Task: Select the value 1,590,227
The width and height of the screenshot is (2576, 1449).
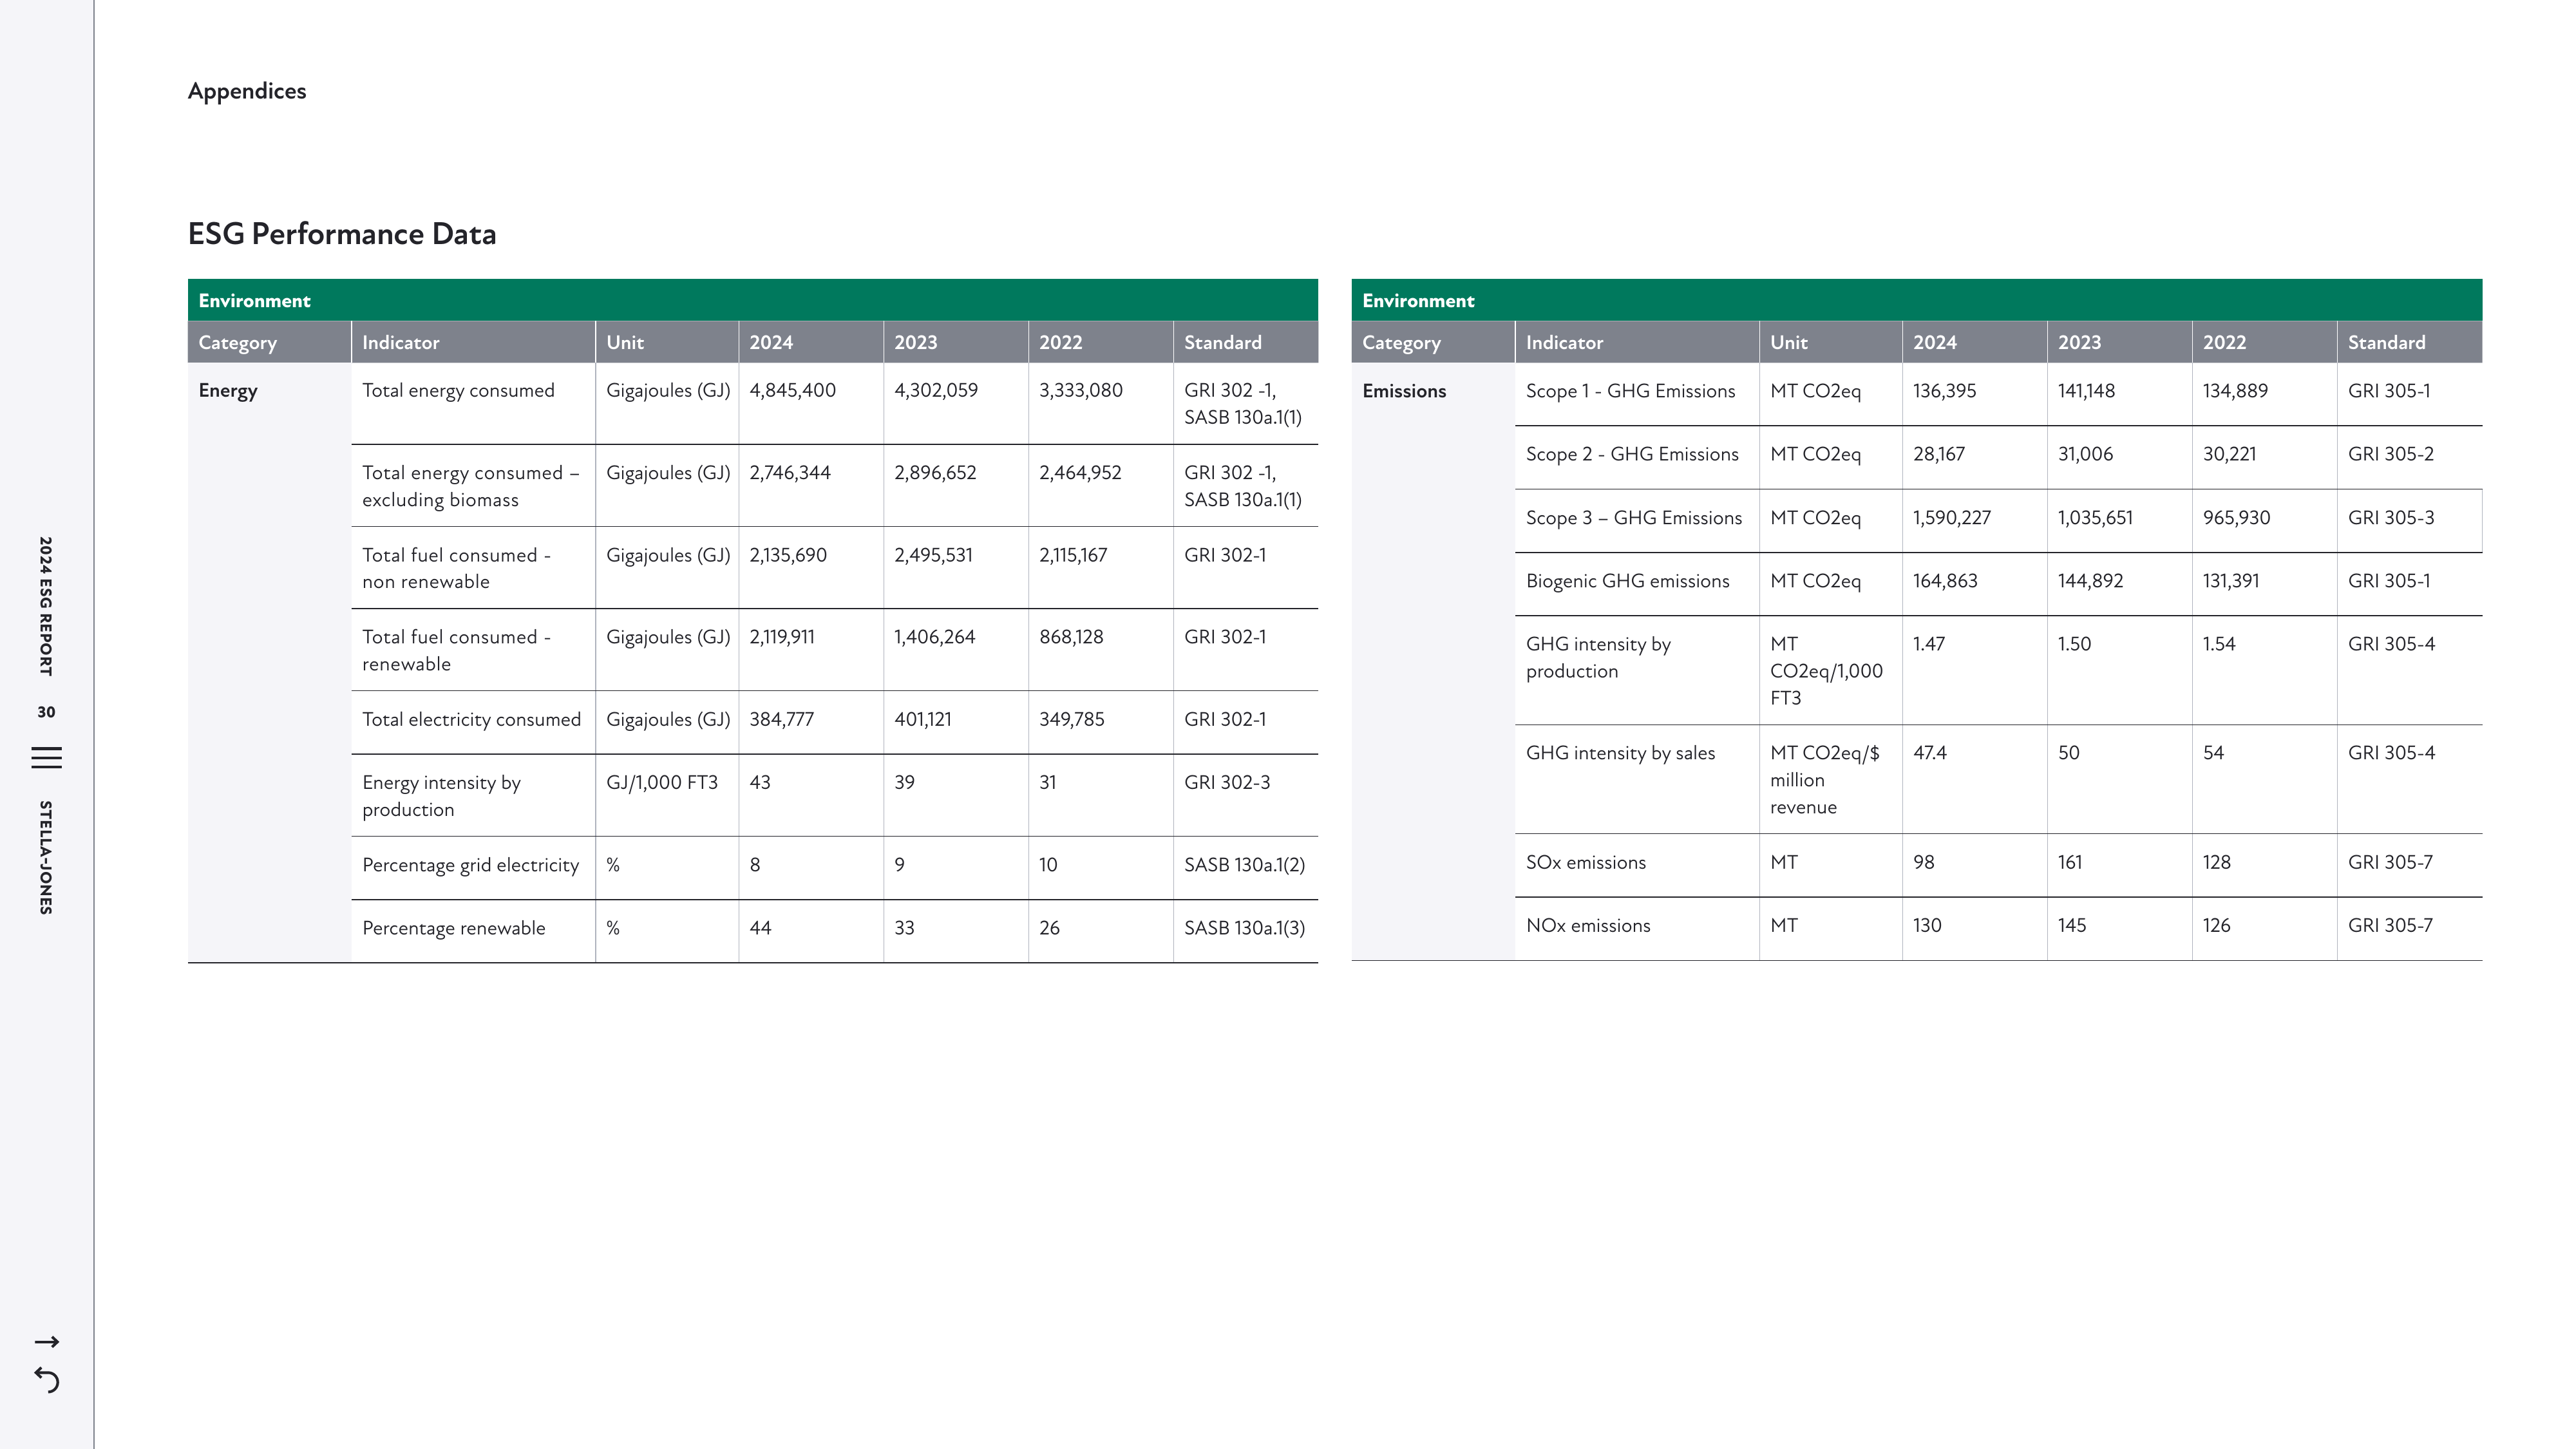Action: point(1952,518)
